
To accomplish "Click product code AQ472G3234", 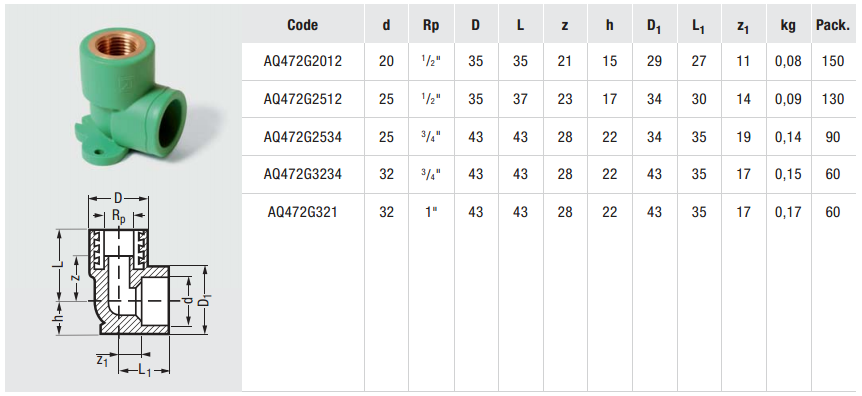I will point(302,174).
